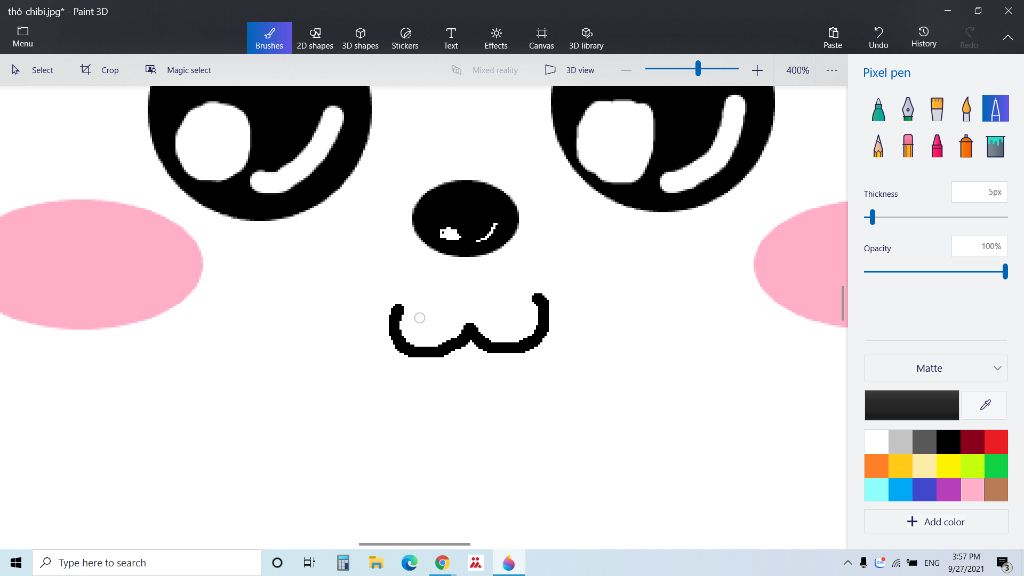
Task: Click the vertical canvas scrollbar
Action: click(842, 303)
